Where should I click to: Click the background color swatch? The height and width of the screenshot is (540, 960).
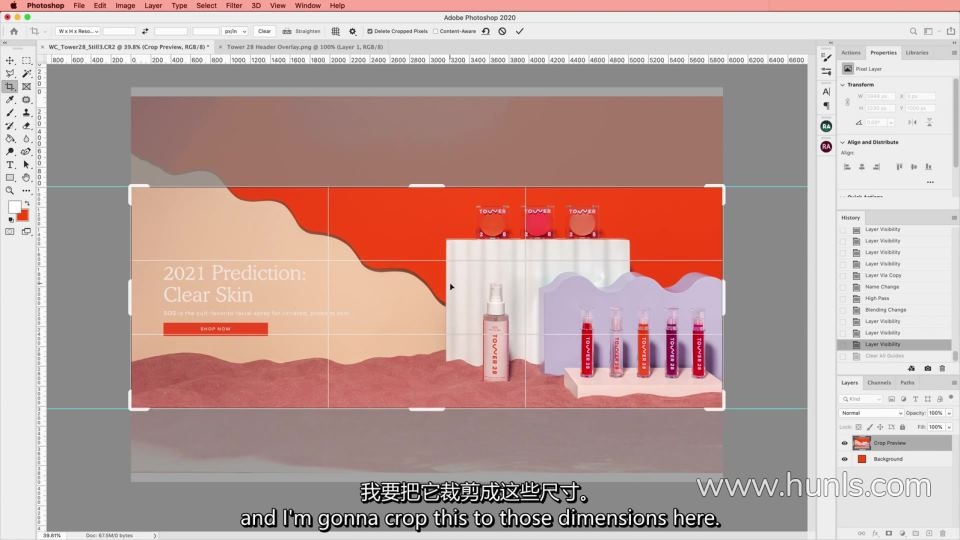24,216
